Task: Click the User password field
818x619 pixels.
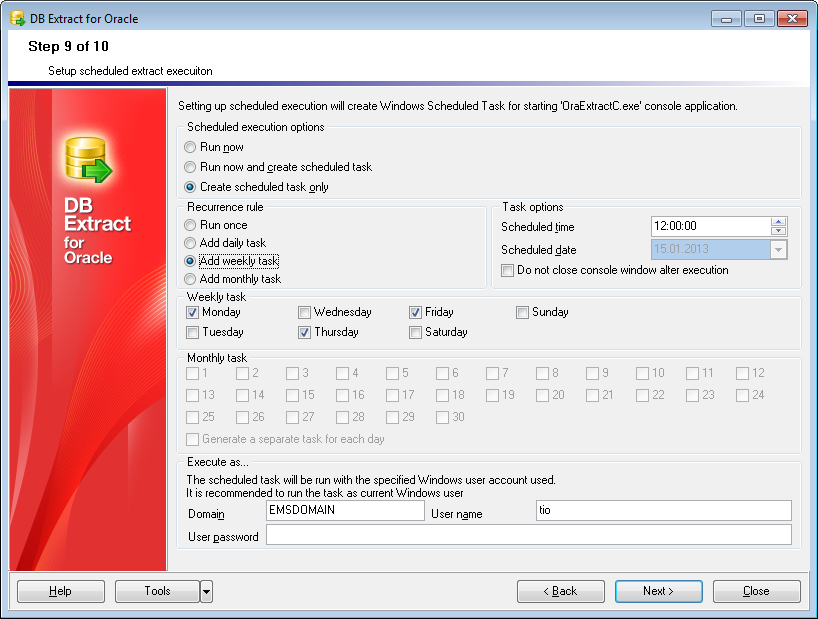Action: [x=529, y=535]
